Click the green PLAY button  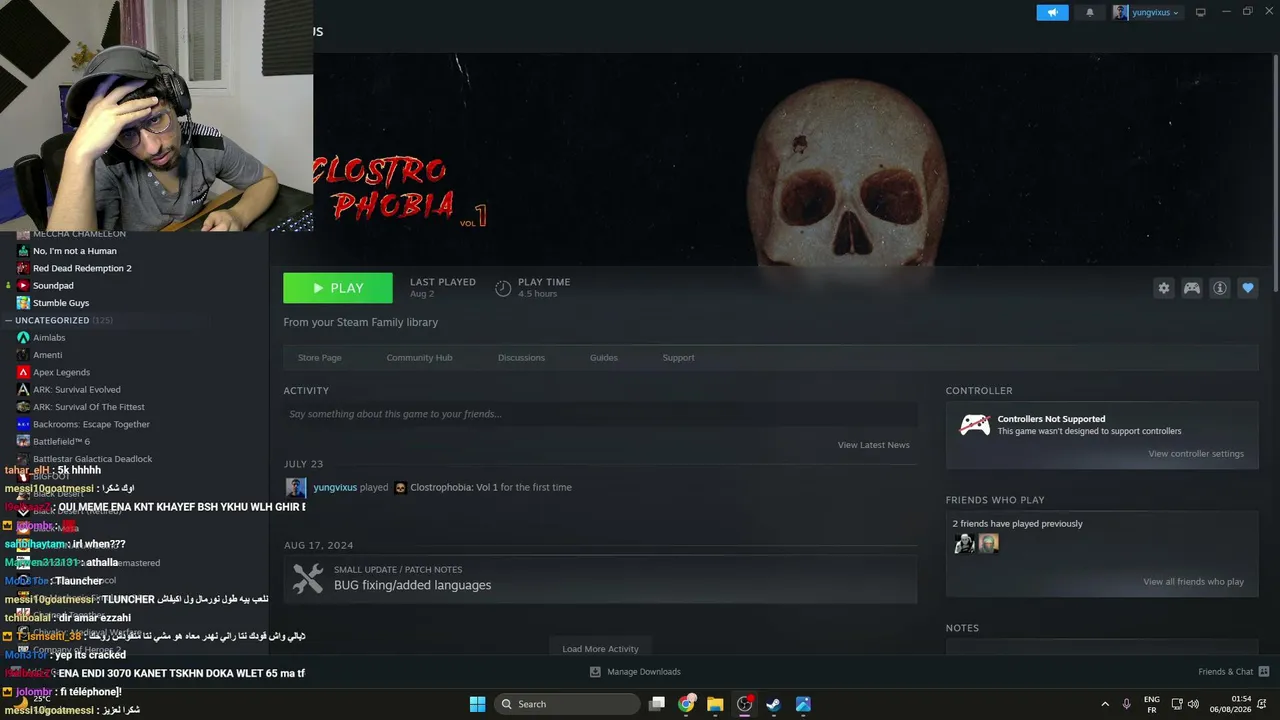pos(338,288)
